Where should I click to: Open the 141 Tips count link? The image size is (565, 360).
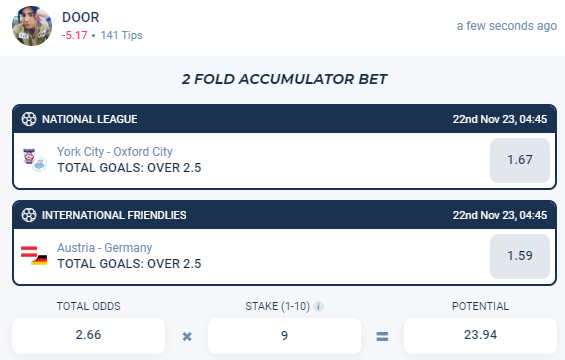pos(121,35)
